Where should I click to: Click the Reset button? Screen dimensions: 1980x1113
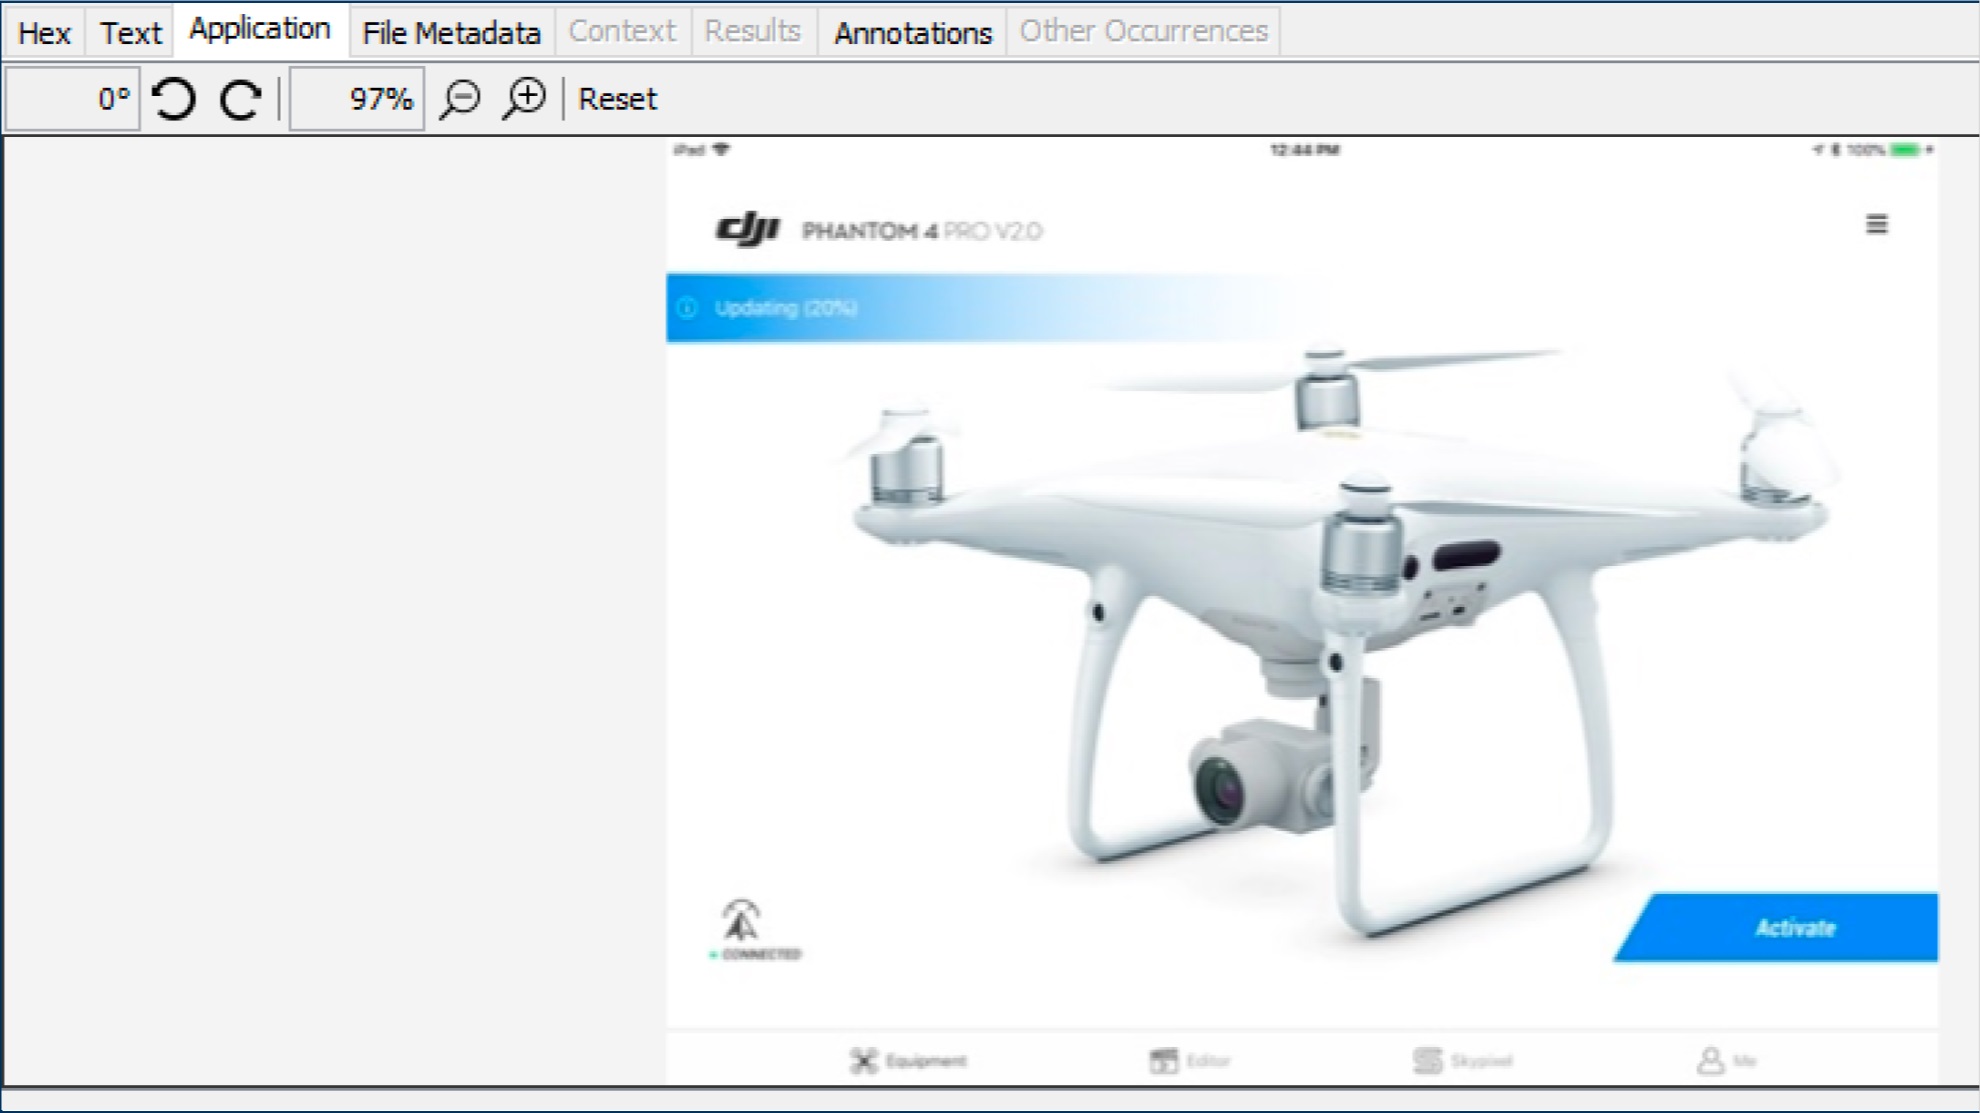617,99
